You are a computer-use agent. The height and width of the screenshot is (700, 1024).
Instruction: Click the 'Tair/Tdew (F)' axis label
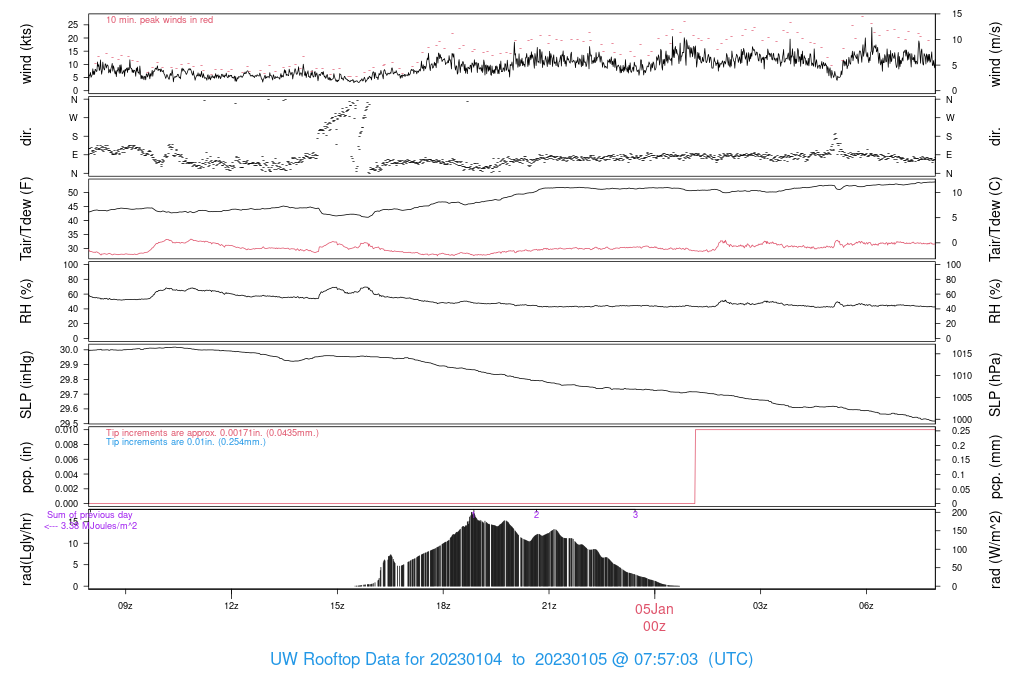pyautogui.click(x=26, y=219)
